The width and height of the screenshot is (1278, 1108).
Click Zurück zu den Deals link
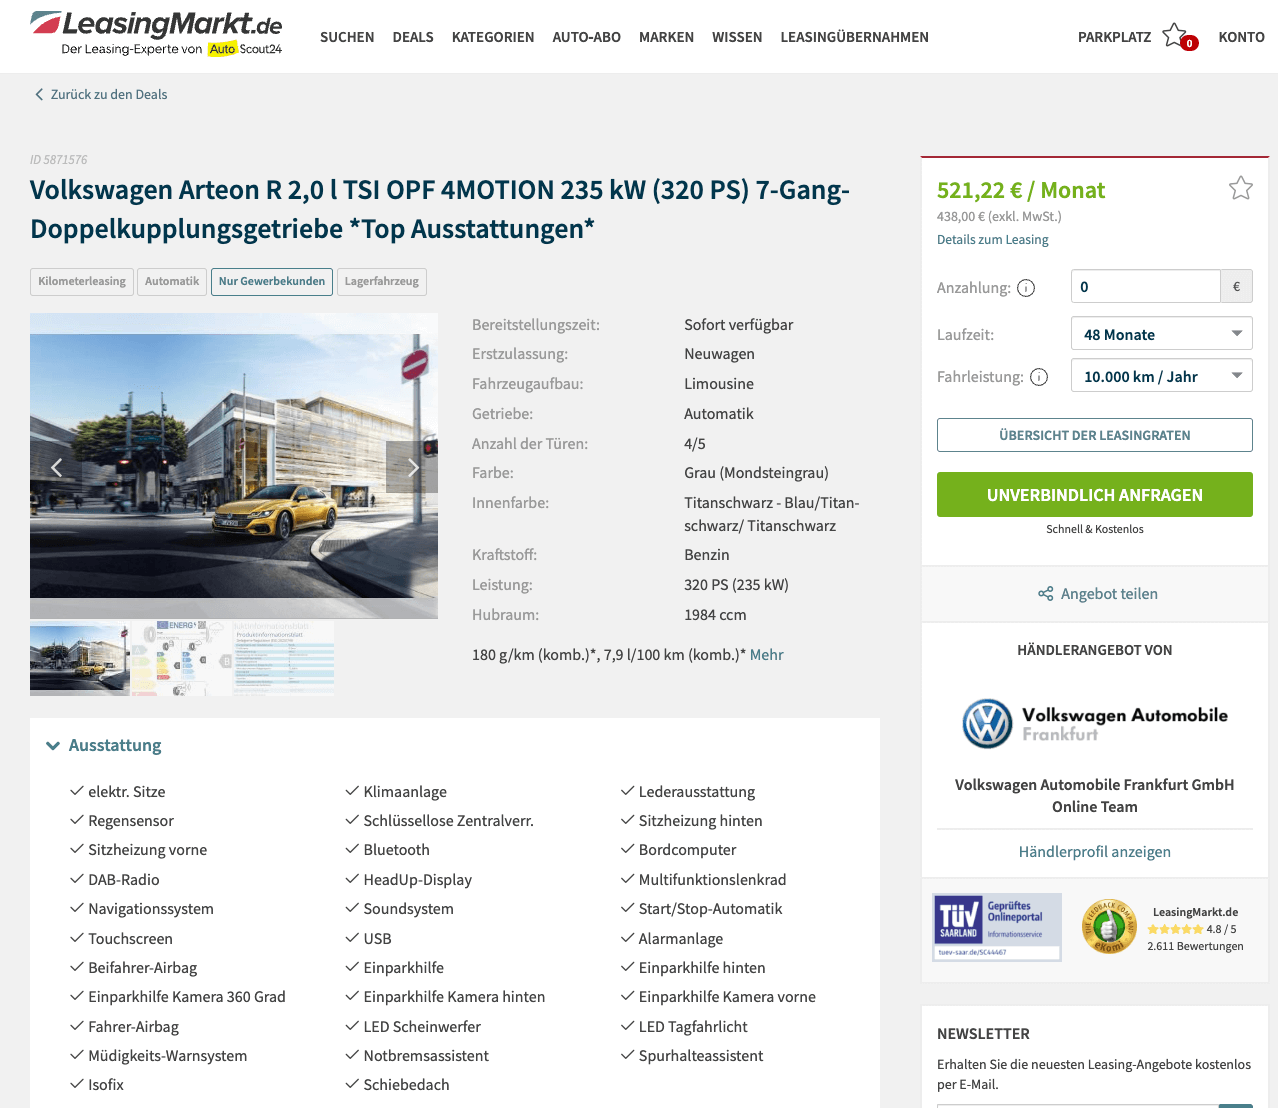109,94
